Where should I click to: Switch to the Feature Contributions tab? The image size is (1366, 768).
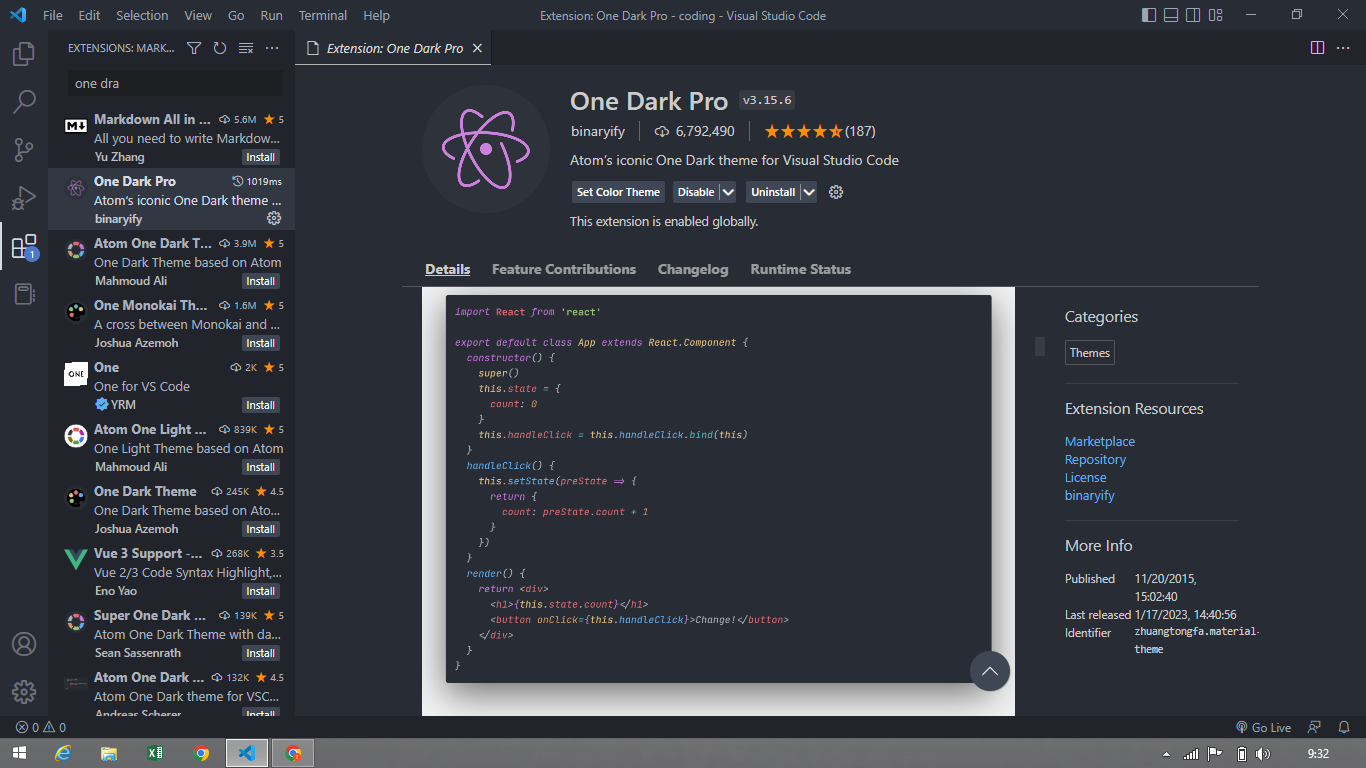click(x=564, y=269)
